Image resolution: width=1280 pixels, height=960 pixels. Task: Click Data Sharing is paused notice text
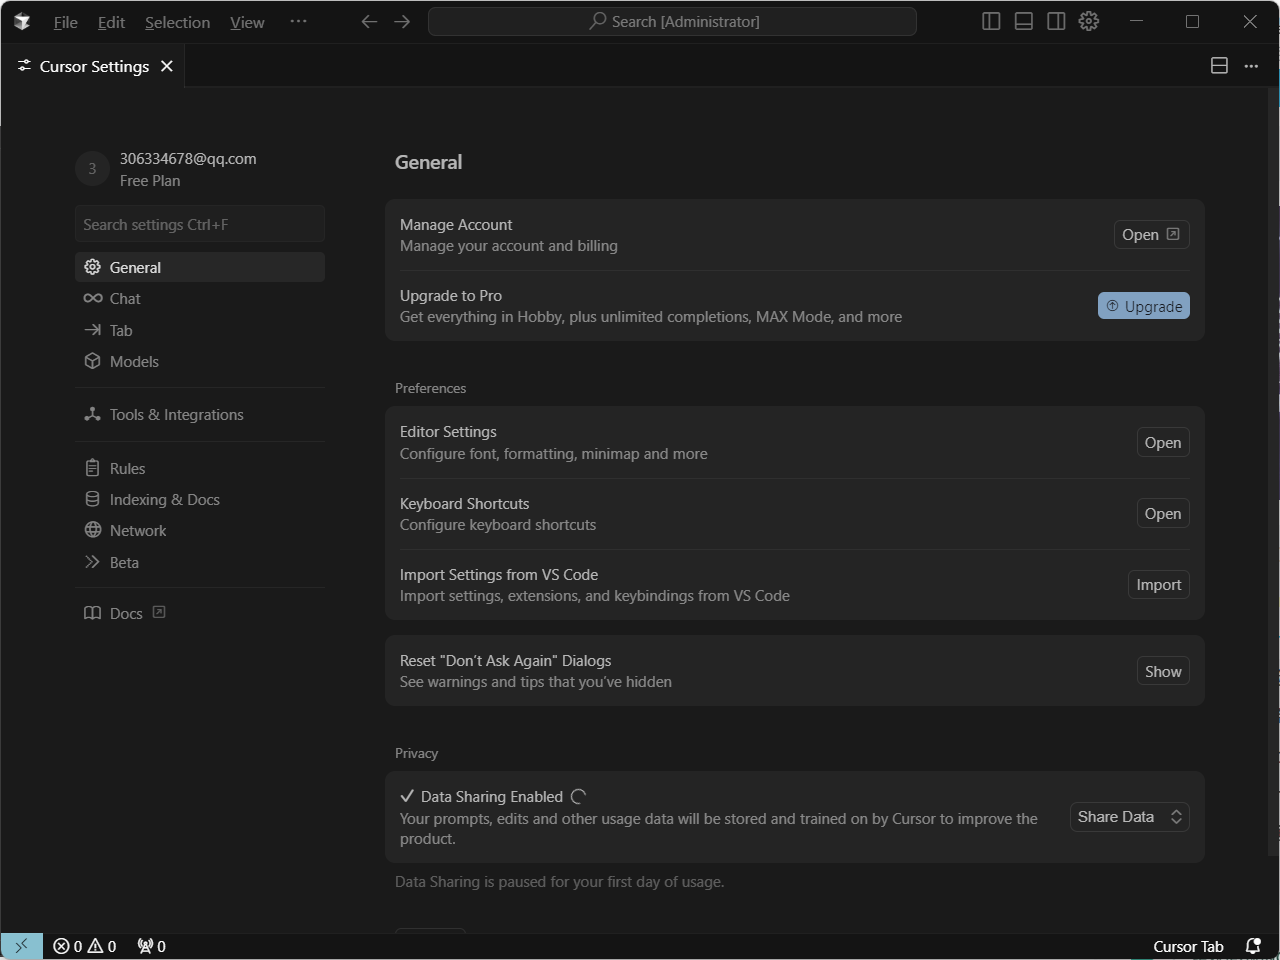[559, 881]
